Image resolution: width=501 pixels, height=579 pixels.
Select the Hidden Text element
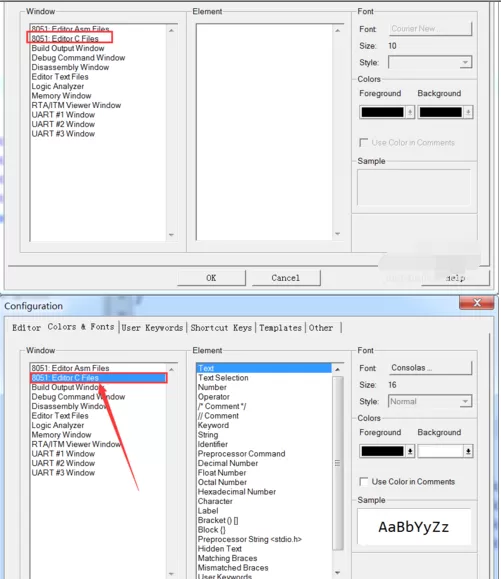(220, 549)
